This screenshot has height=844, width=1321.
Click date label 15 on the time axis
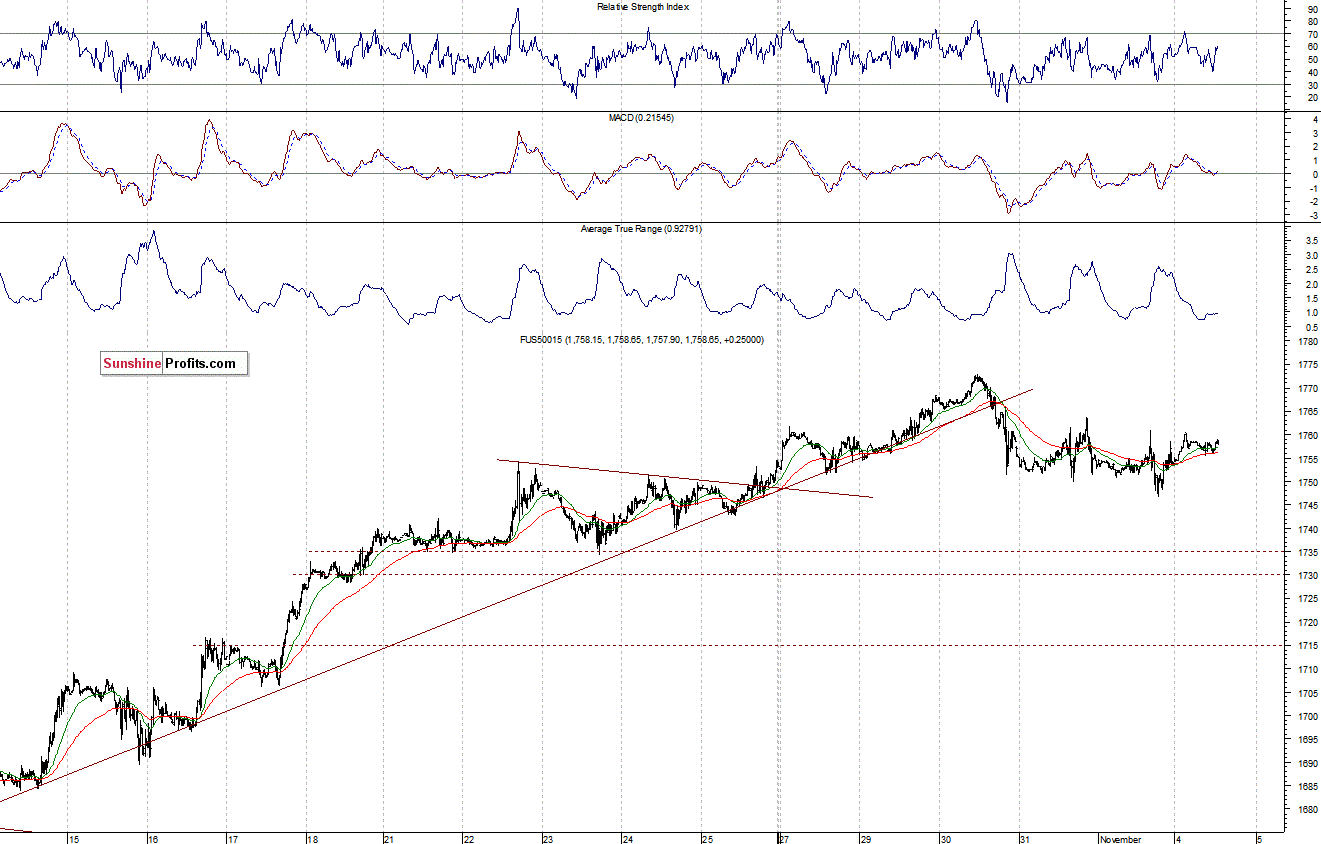(x=74, y=839)
